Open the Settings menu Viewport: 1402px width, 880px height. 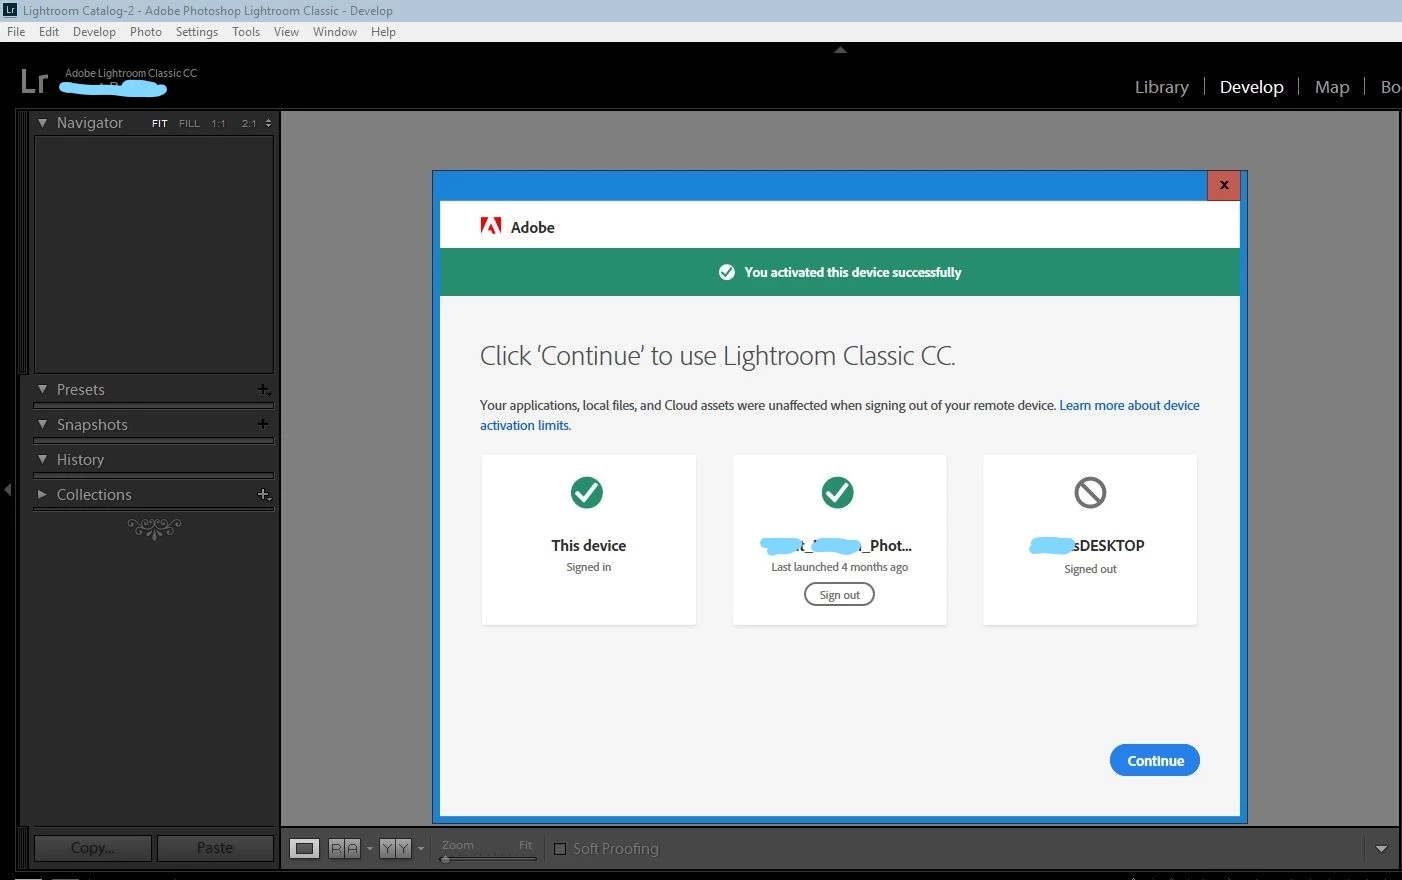tap(197, 32)
